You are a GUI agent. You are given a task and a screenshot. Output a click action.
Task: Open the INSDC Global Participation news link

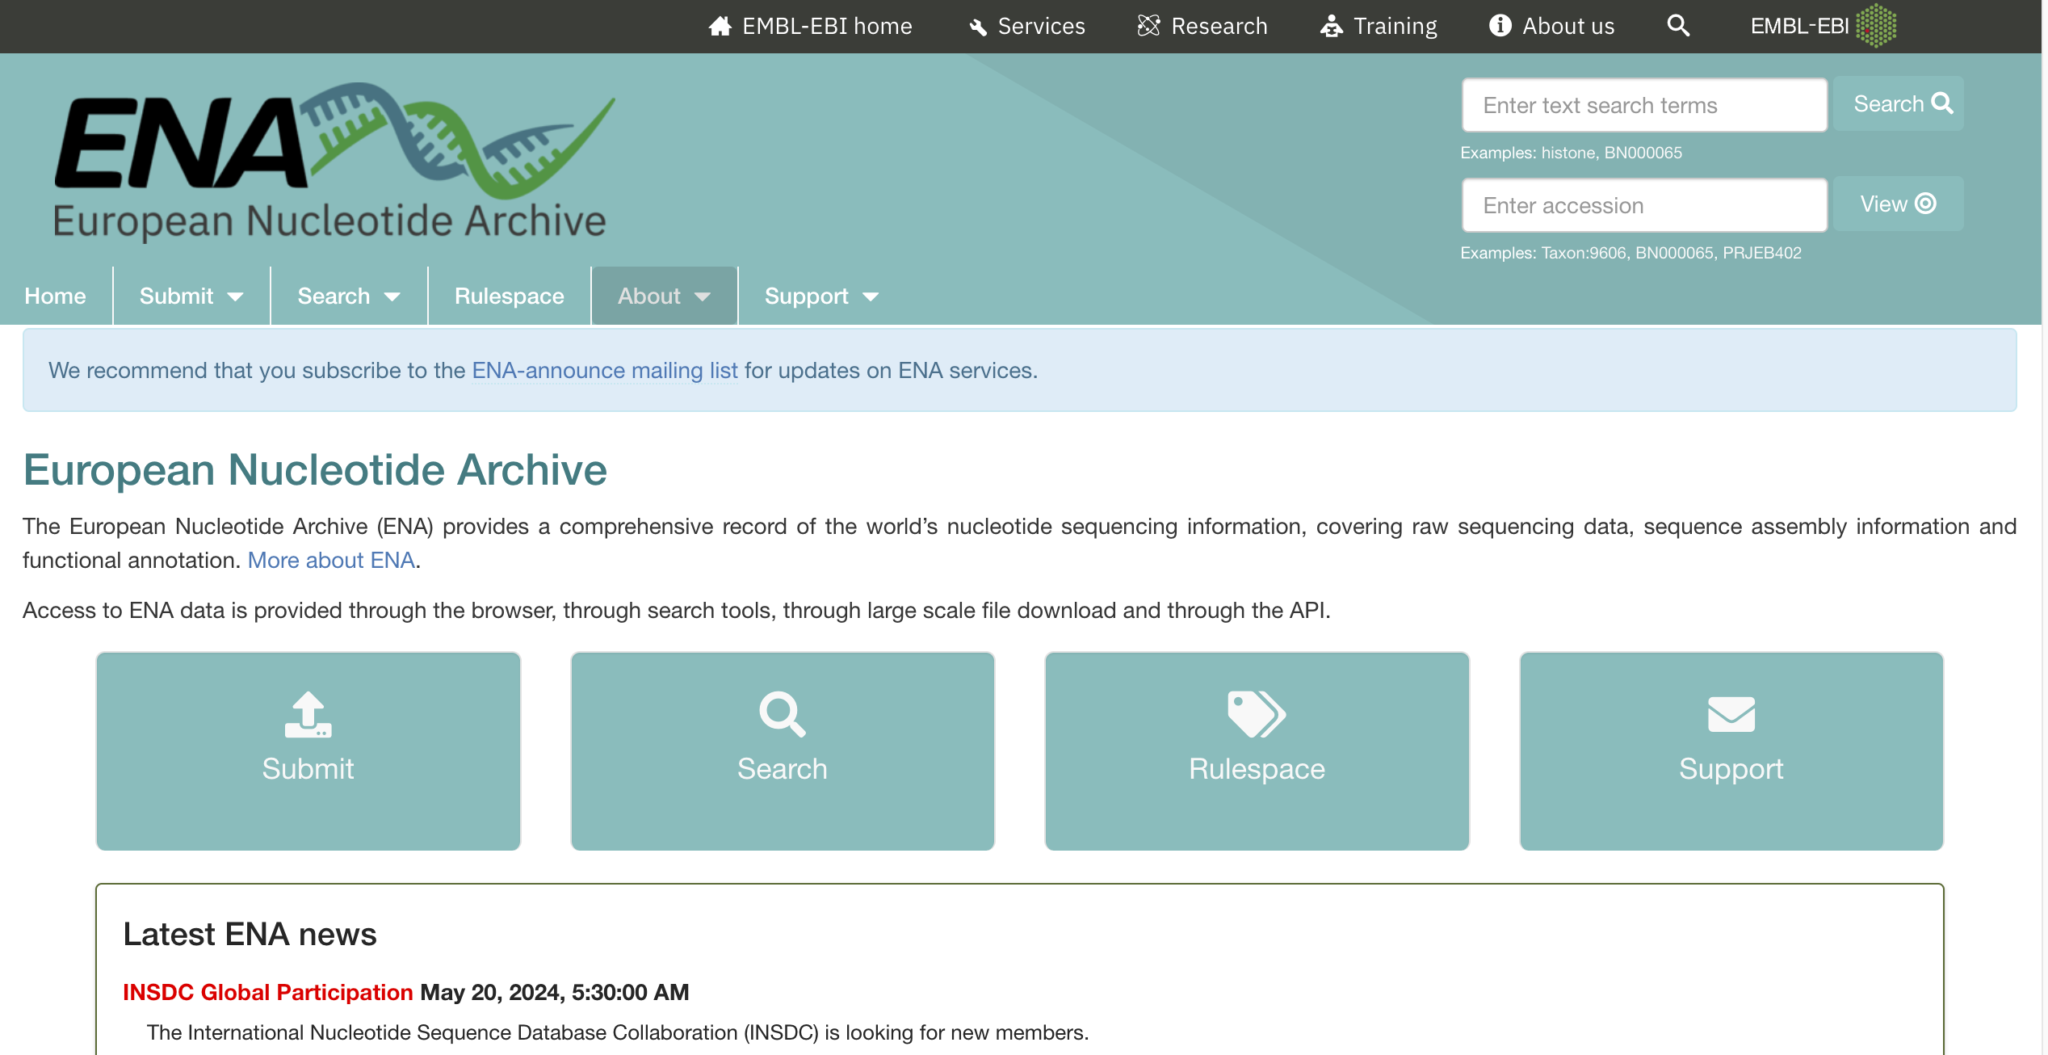pos(267,992)
